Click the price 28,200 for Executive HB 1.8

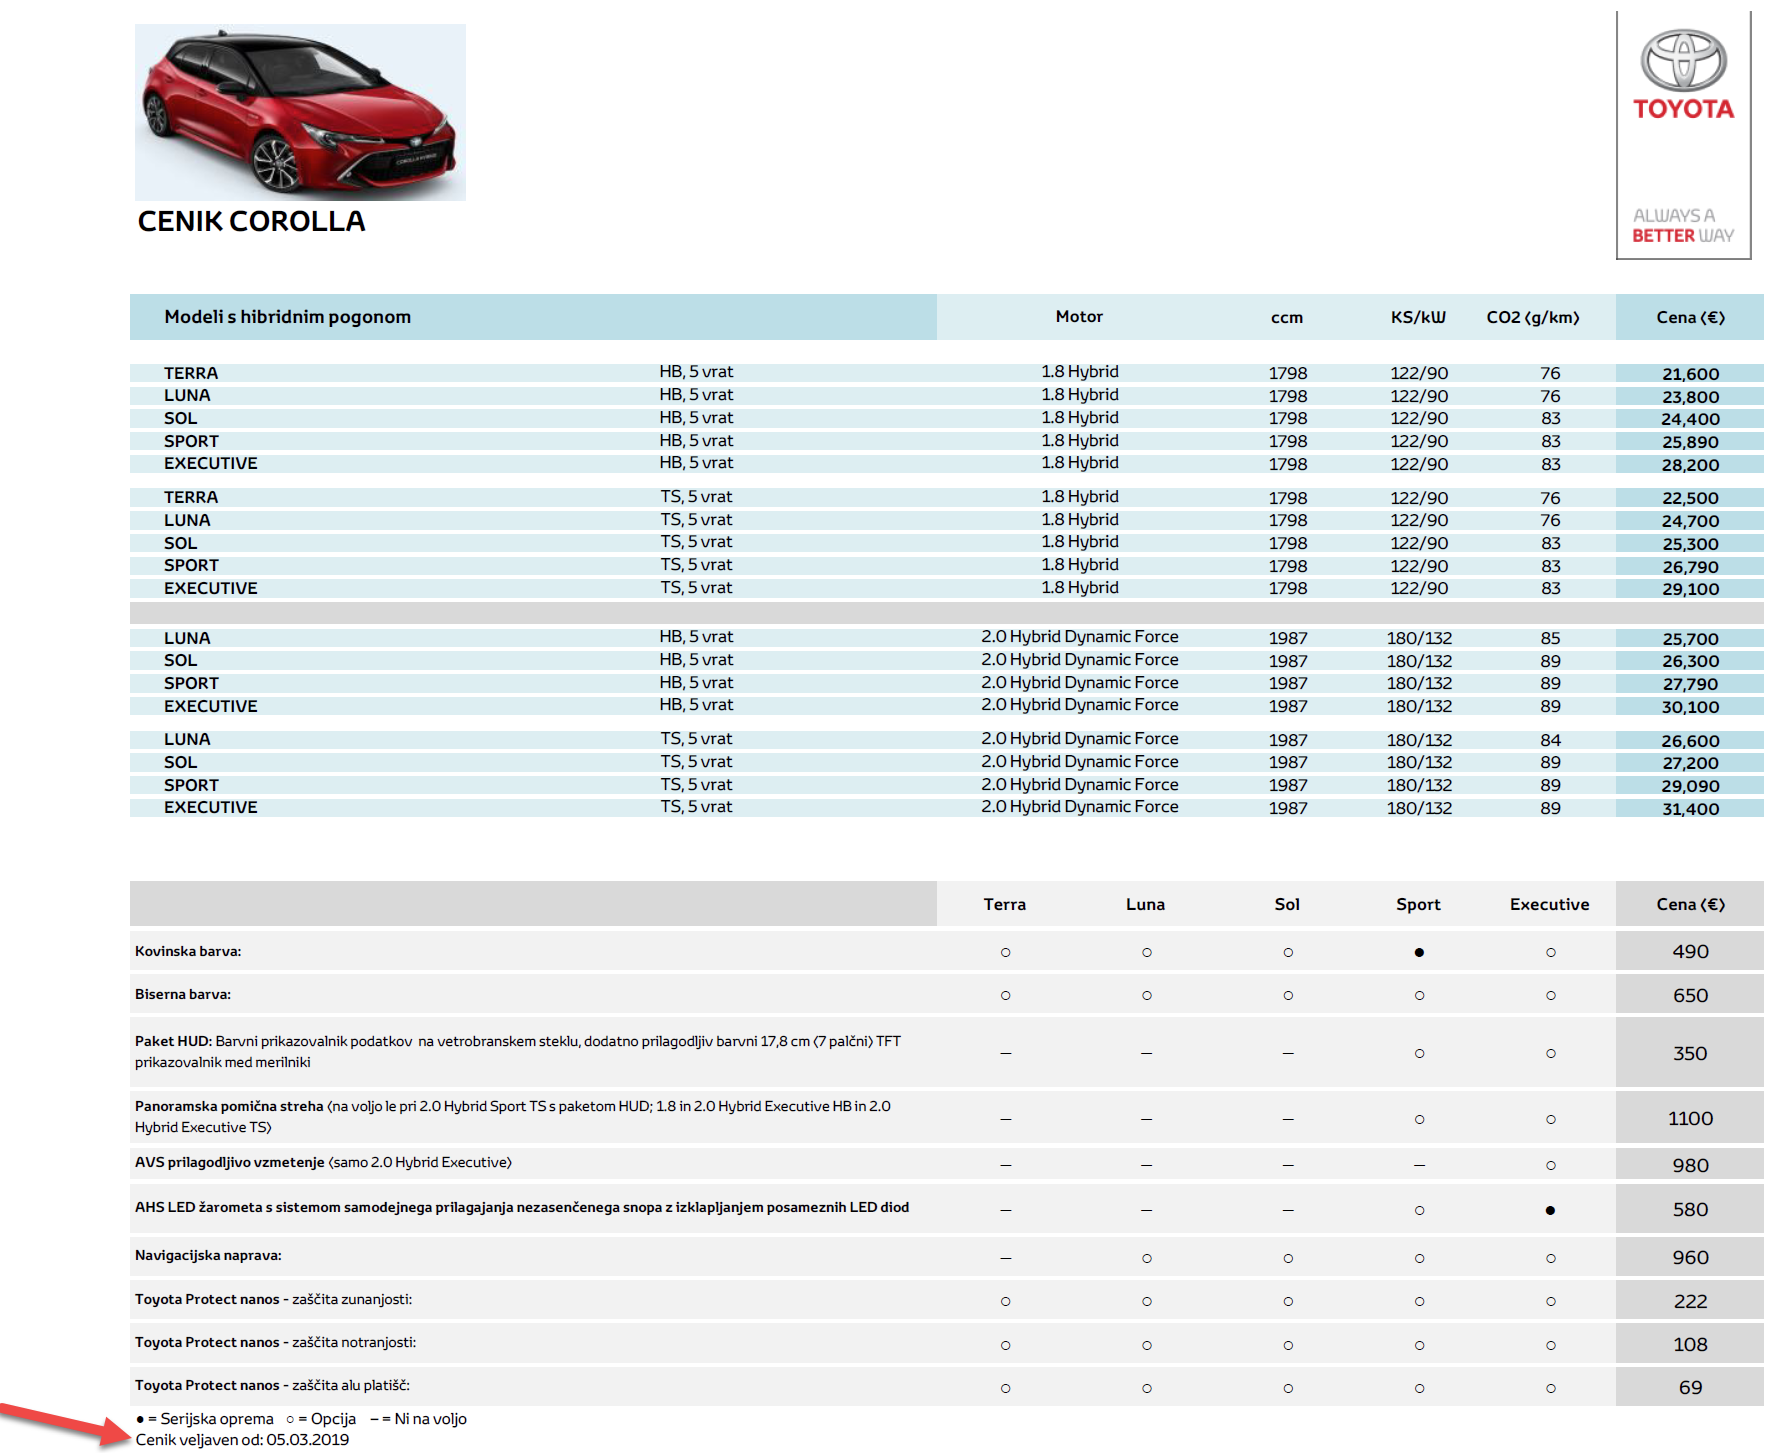pyautogui.click(x=1690, y=465)
